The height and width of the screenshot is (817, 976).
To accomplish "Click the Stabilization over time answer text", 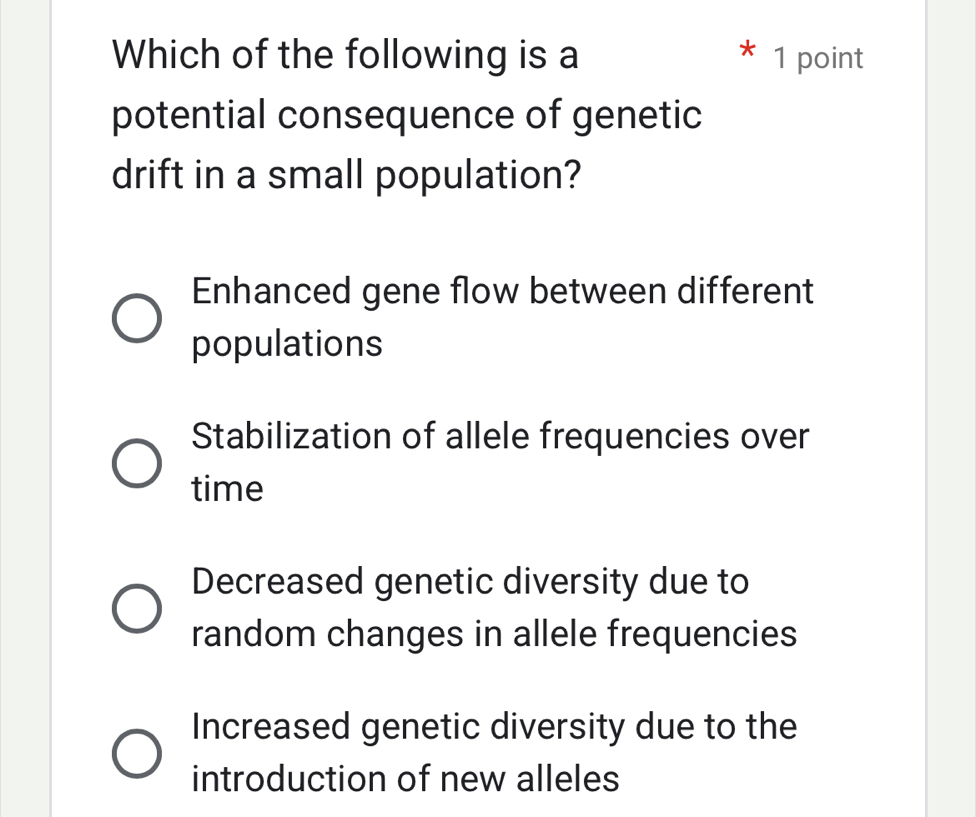I will click(500, 461).
